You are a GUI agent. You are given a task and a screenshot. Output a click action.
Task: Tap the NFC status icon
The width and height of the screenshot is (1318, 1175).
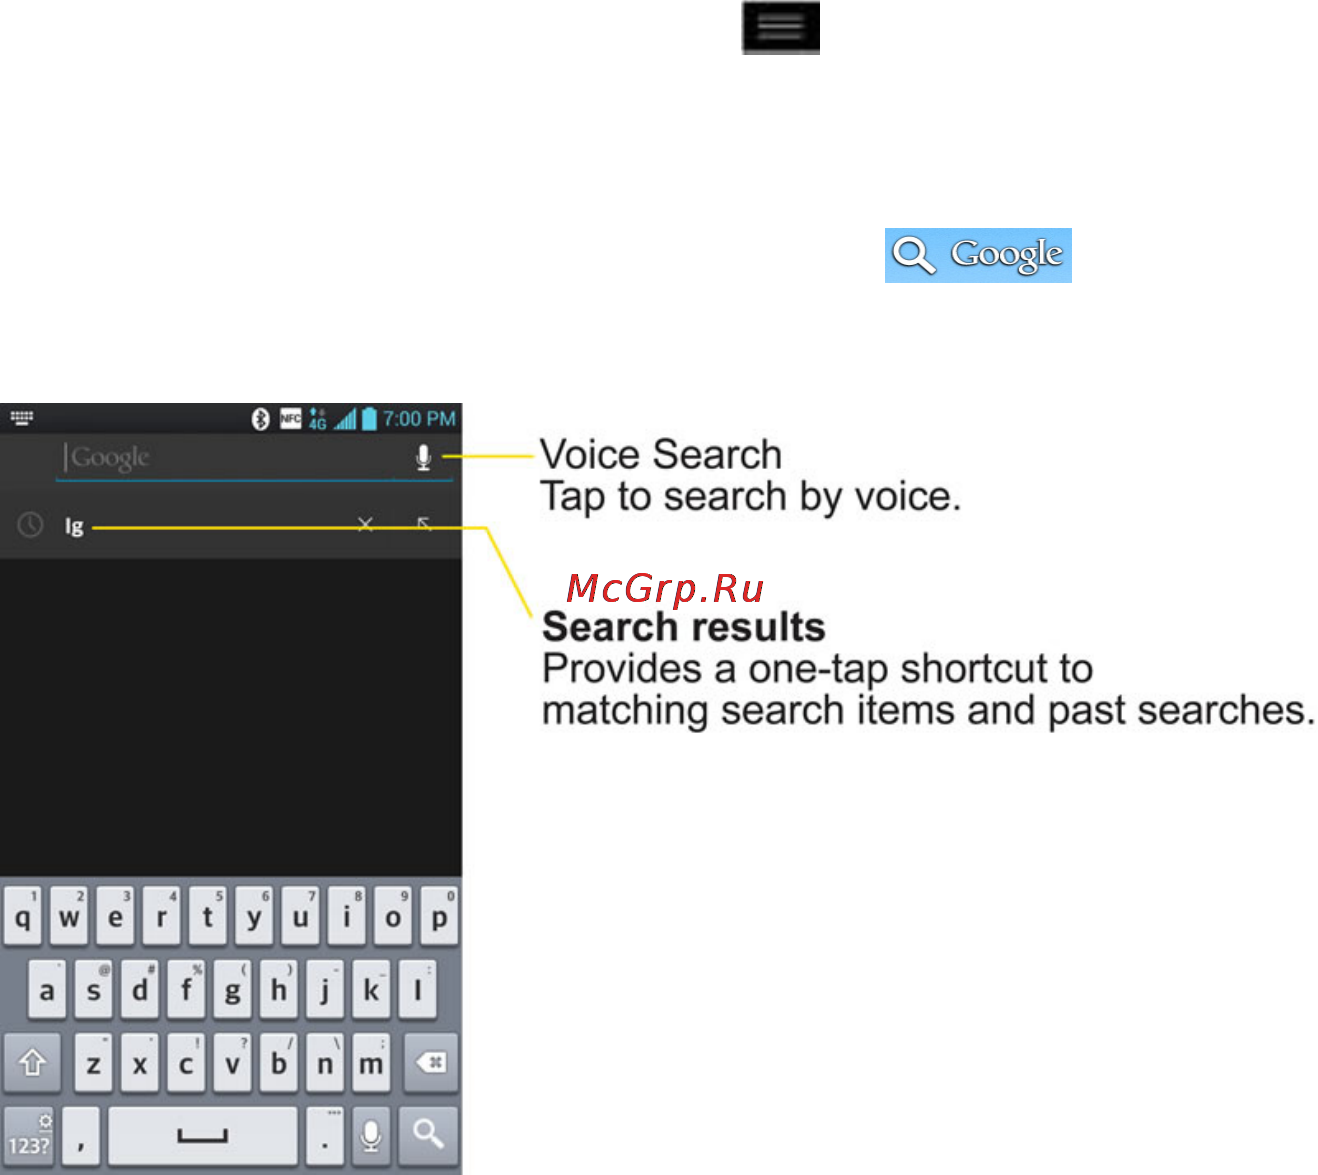[x=291, y=418]
